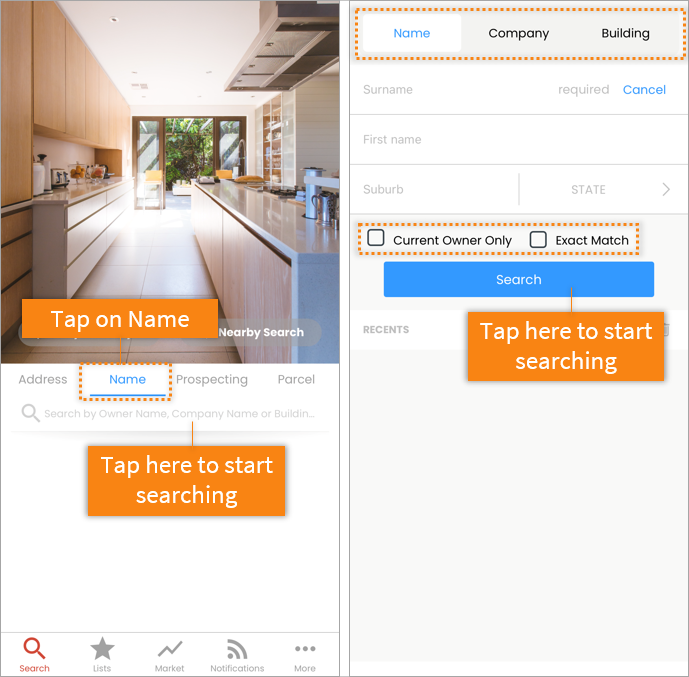This screenshot has height=677, width=689.
Task: Click into the First name field
Action: click(519, 140)
